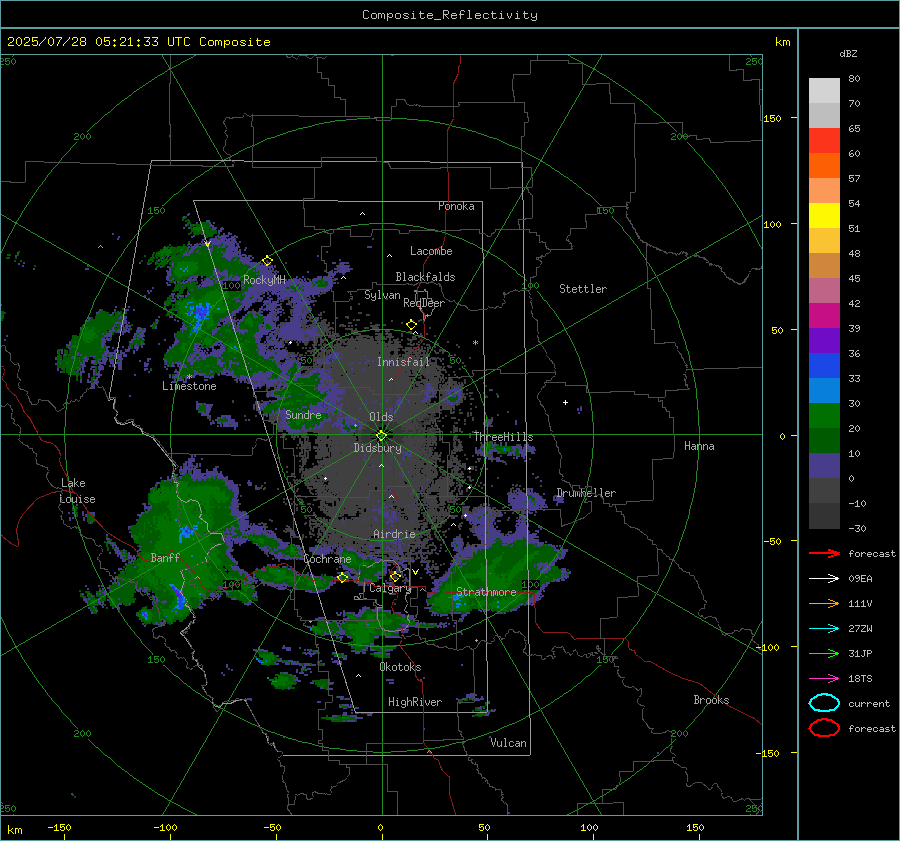Screen dimensions: 900x841
Task: Click the dBZ legend heading
Action: [x=848, y=53]
